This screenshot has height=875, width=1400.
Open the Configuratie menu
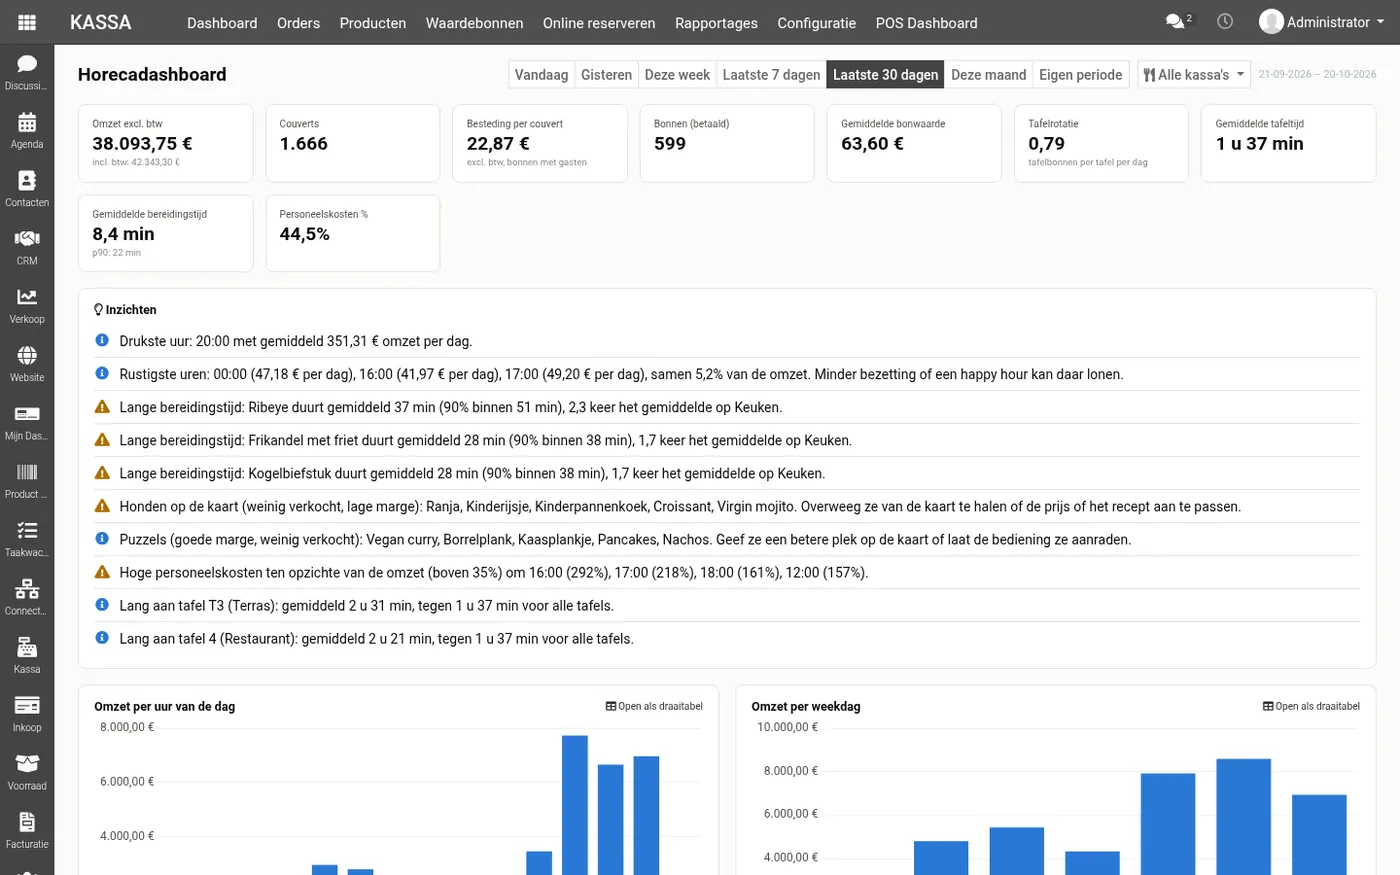pos(816,22)
